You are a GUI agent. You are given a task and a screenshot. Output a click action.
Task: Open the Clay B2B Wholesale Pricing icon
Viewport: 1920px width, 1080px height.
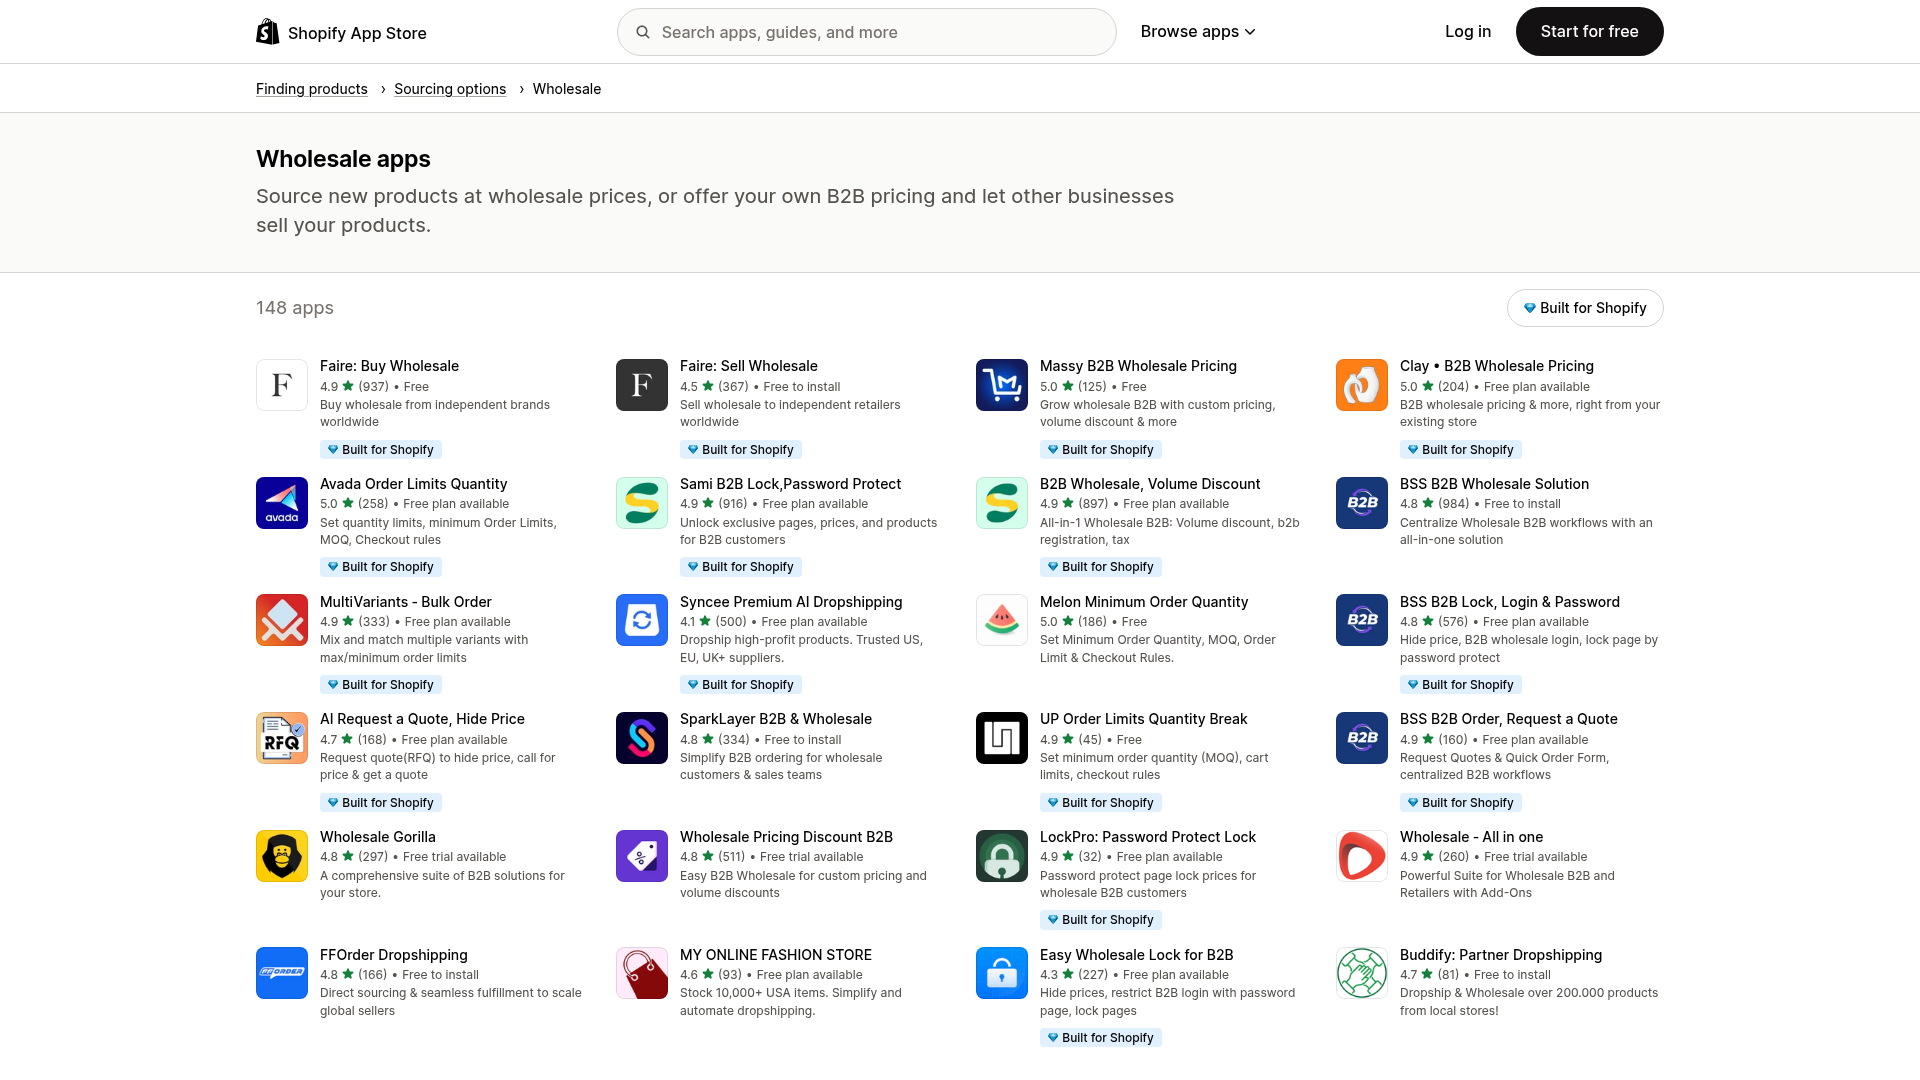pos(1362,385)
